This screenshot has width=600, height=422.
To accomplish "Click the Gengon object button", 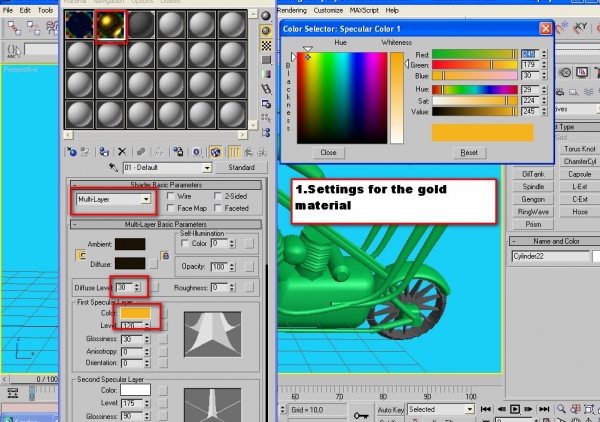I will pyautogui.click(x=533, y=199).
